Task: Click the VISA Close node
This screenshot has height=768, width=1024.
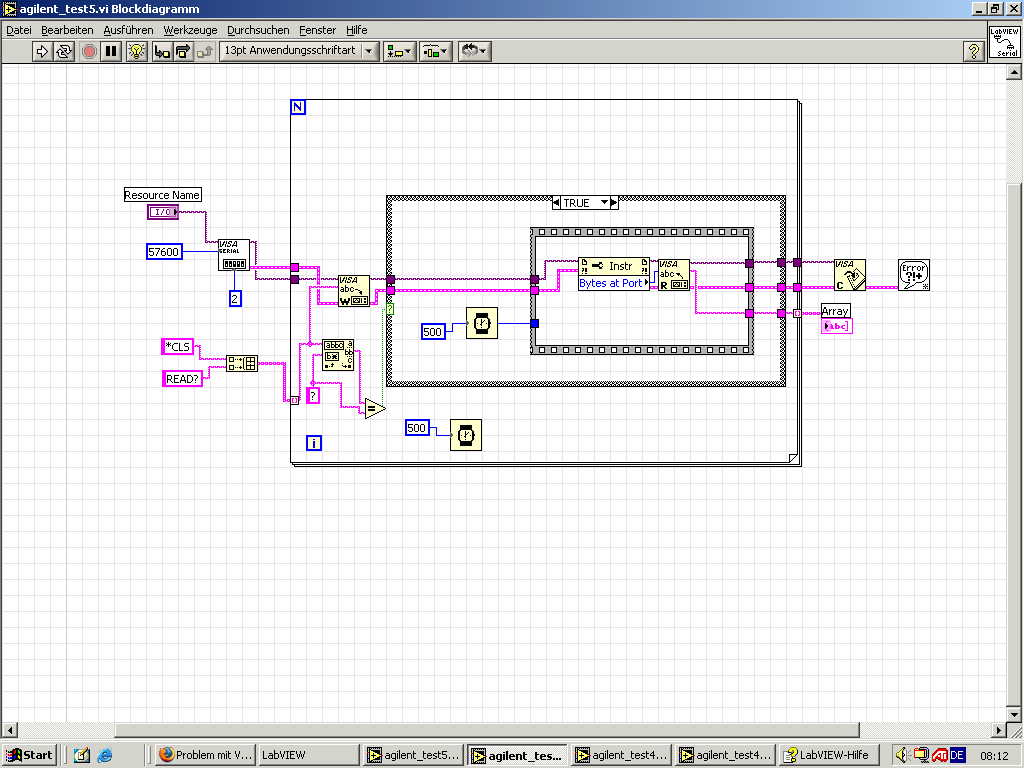Action: (849, 275)
